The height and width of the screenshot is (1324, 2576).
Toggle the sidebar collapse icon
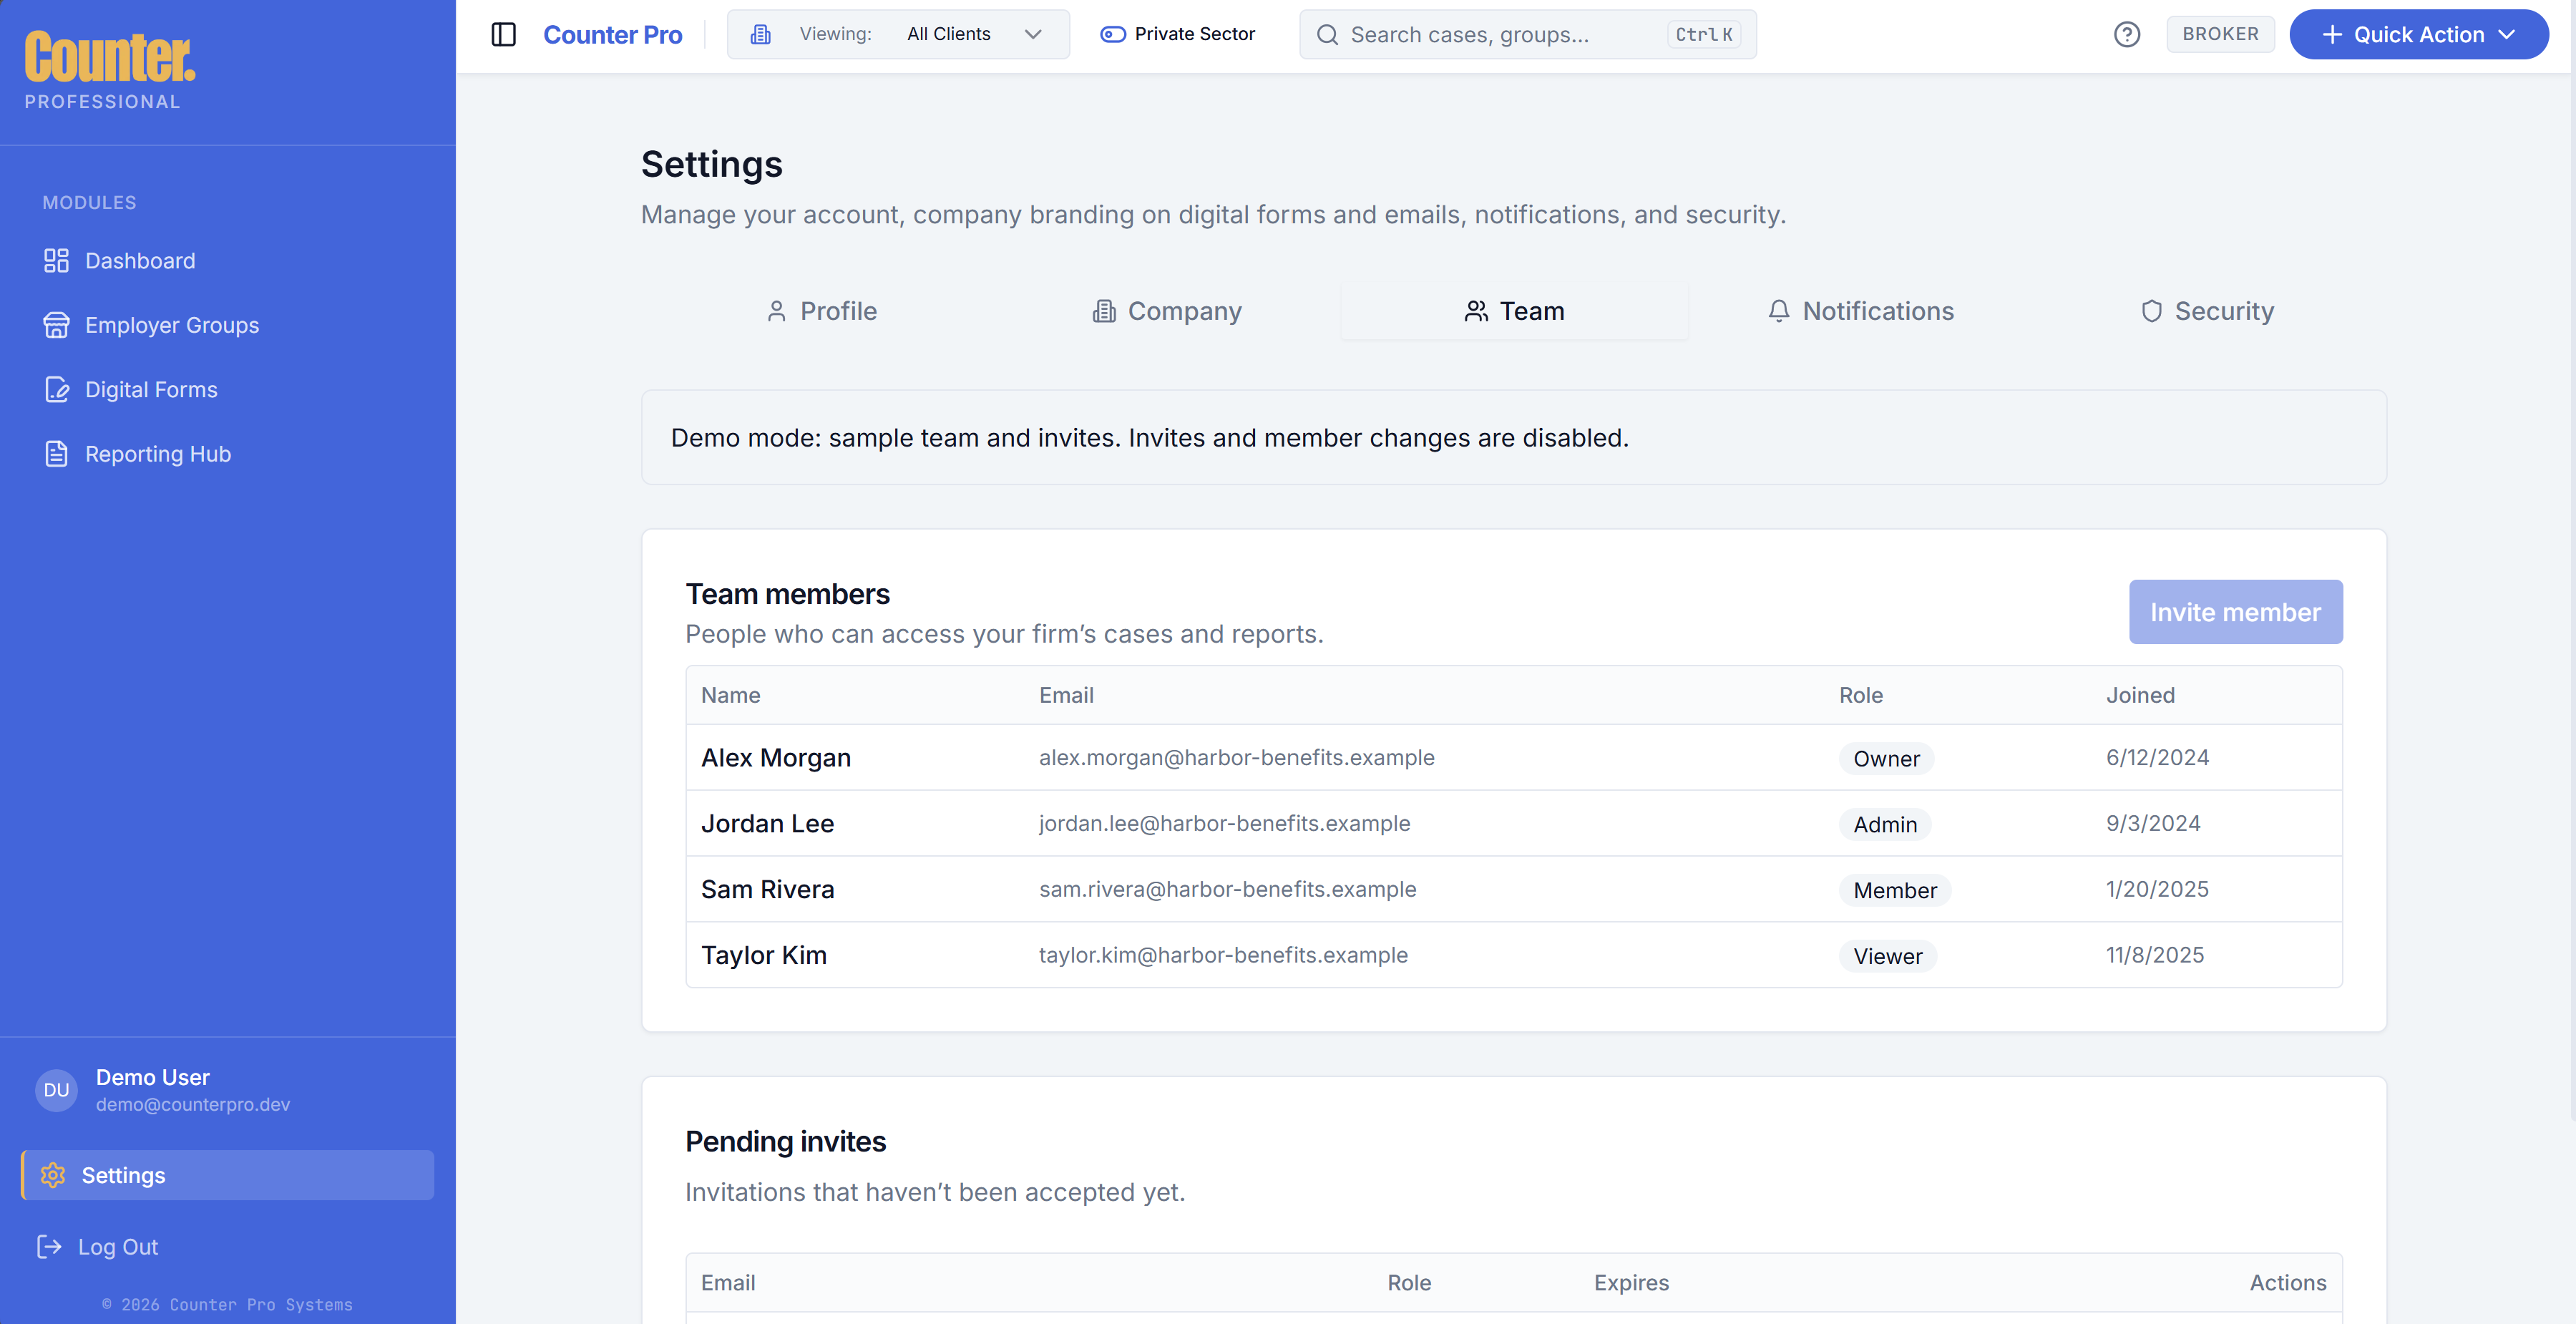503,35
